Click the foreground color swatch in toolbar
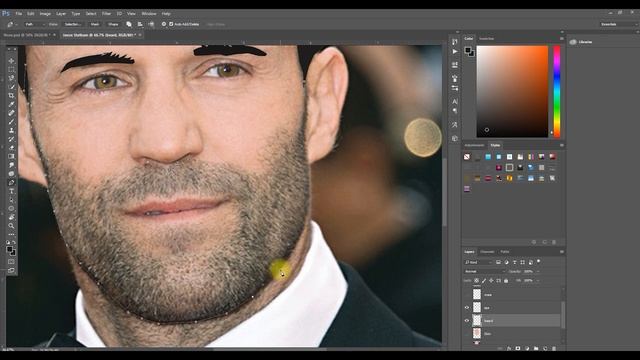The image size is (640, 360). 10,250
